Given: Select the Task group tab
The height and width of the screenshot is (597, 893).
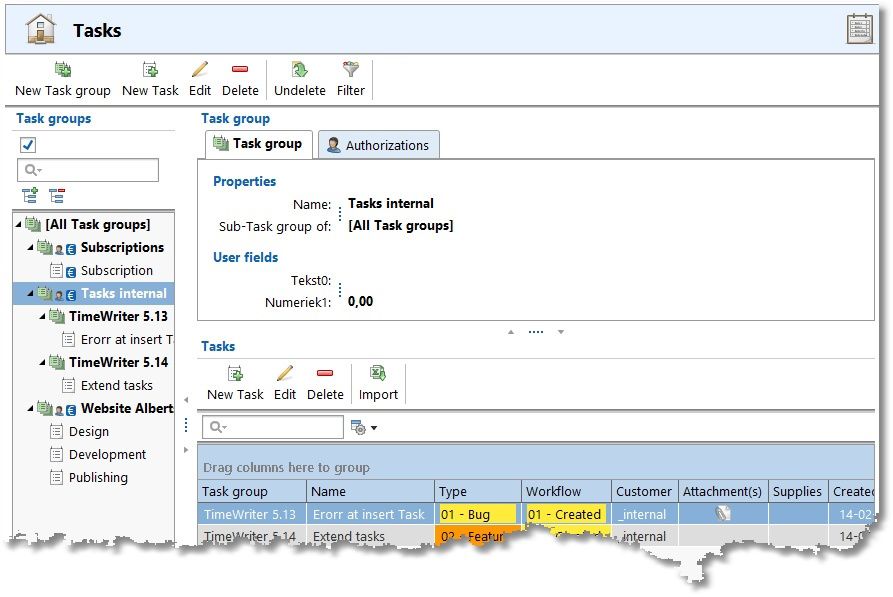Looking at the screenshot, I should (x=258, y=144).
